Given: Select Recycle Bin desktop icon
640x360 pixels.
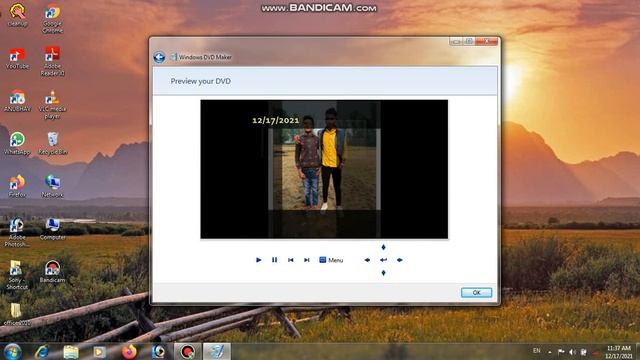Looking at the screenshot, I should point(52,144).
